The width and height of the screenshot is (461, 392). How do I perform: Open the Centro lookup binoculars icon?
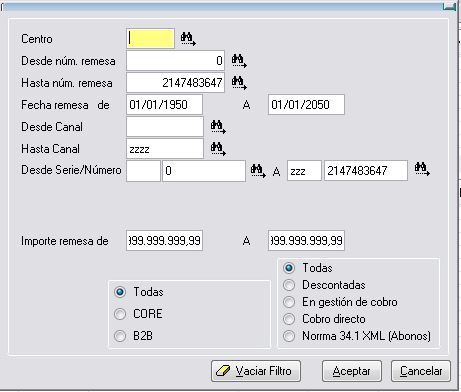click(x=188, y=39)
